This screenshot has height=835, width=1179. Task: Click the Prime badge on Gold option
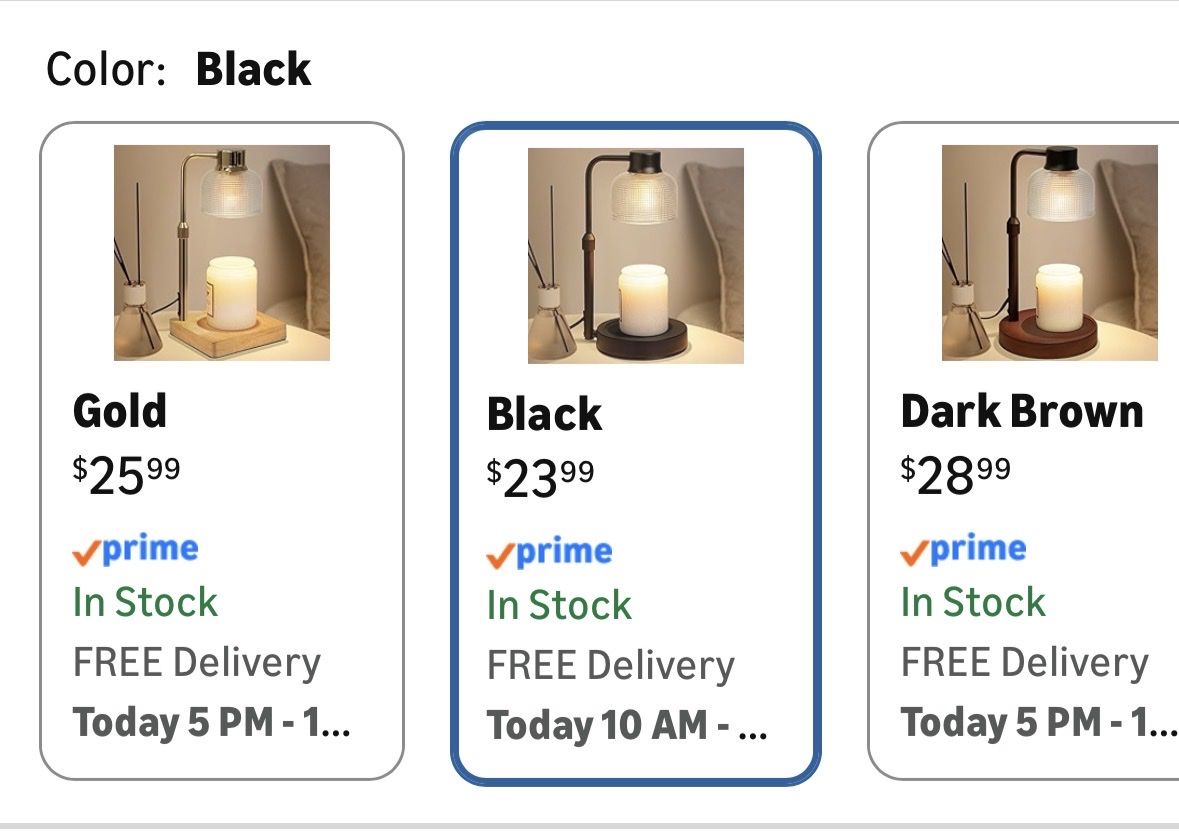[135, 549]
